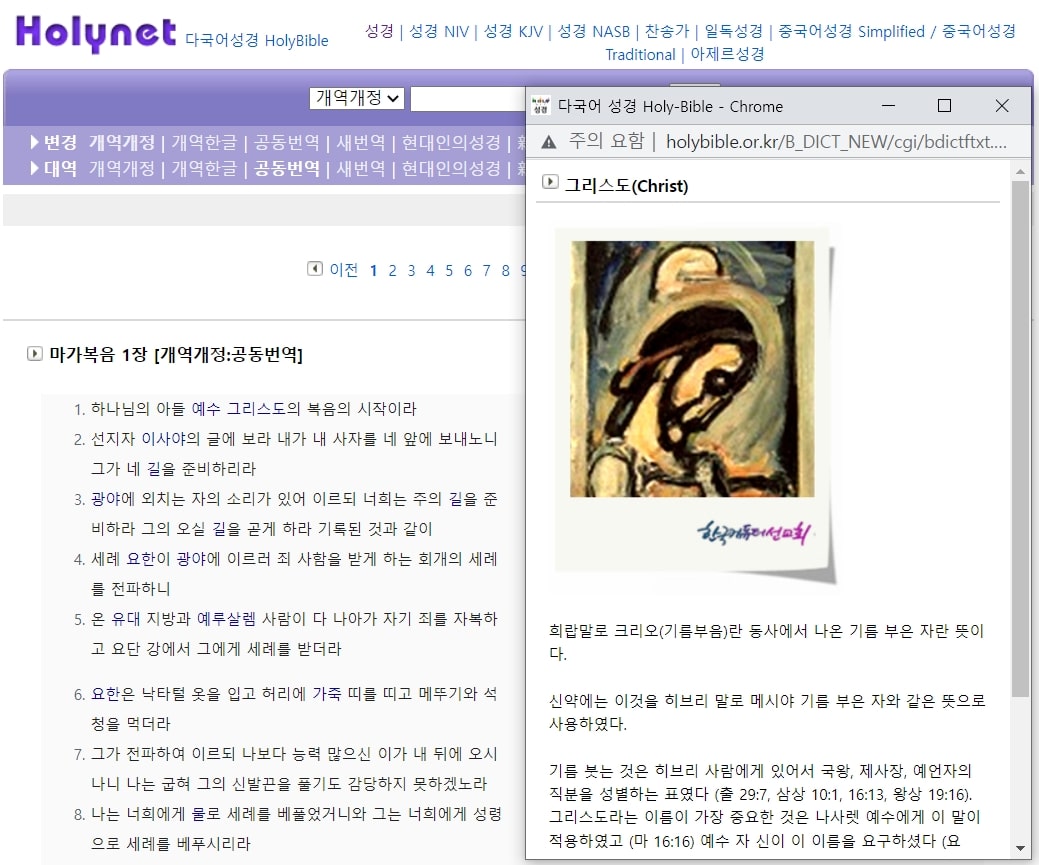Screen dimensions: 1039x865
Task: Click the previous page arrow icon beside 이전
Action: [x=315, y=268]
